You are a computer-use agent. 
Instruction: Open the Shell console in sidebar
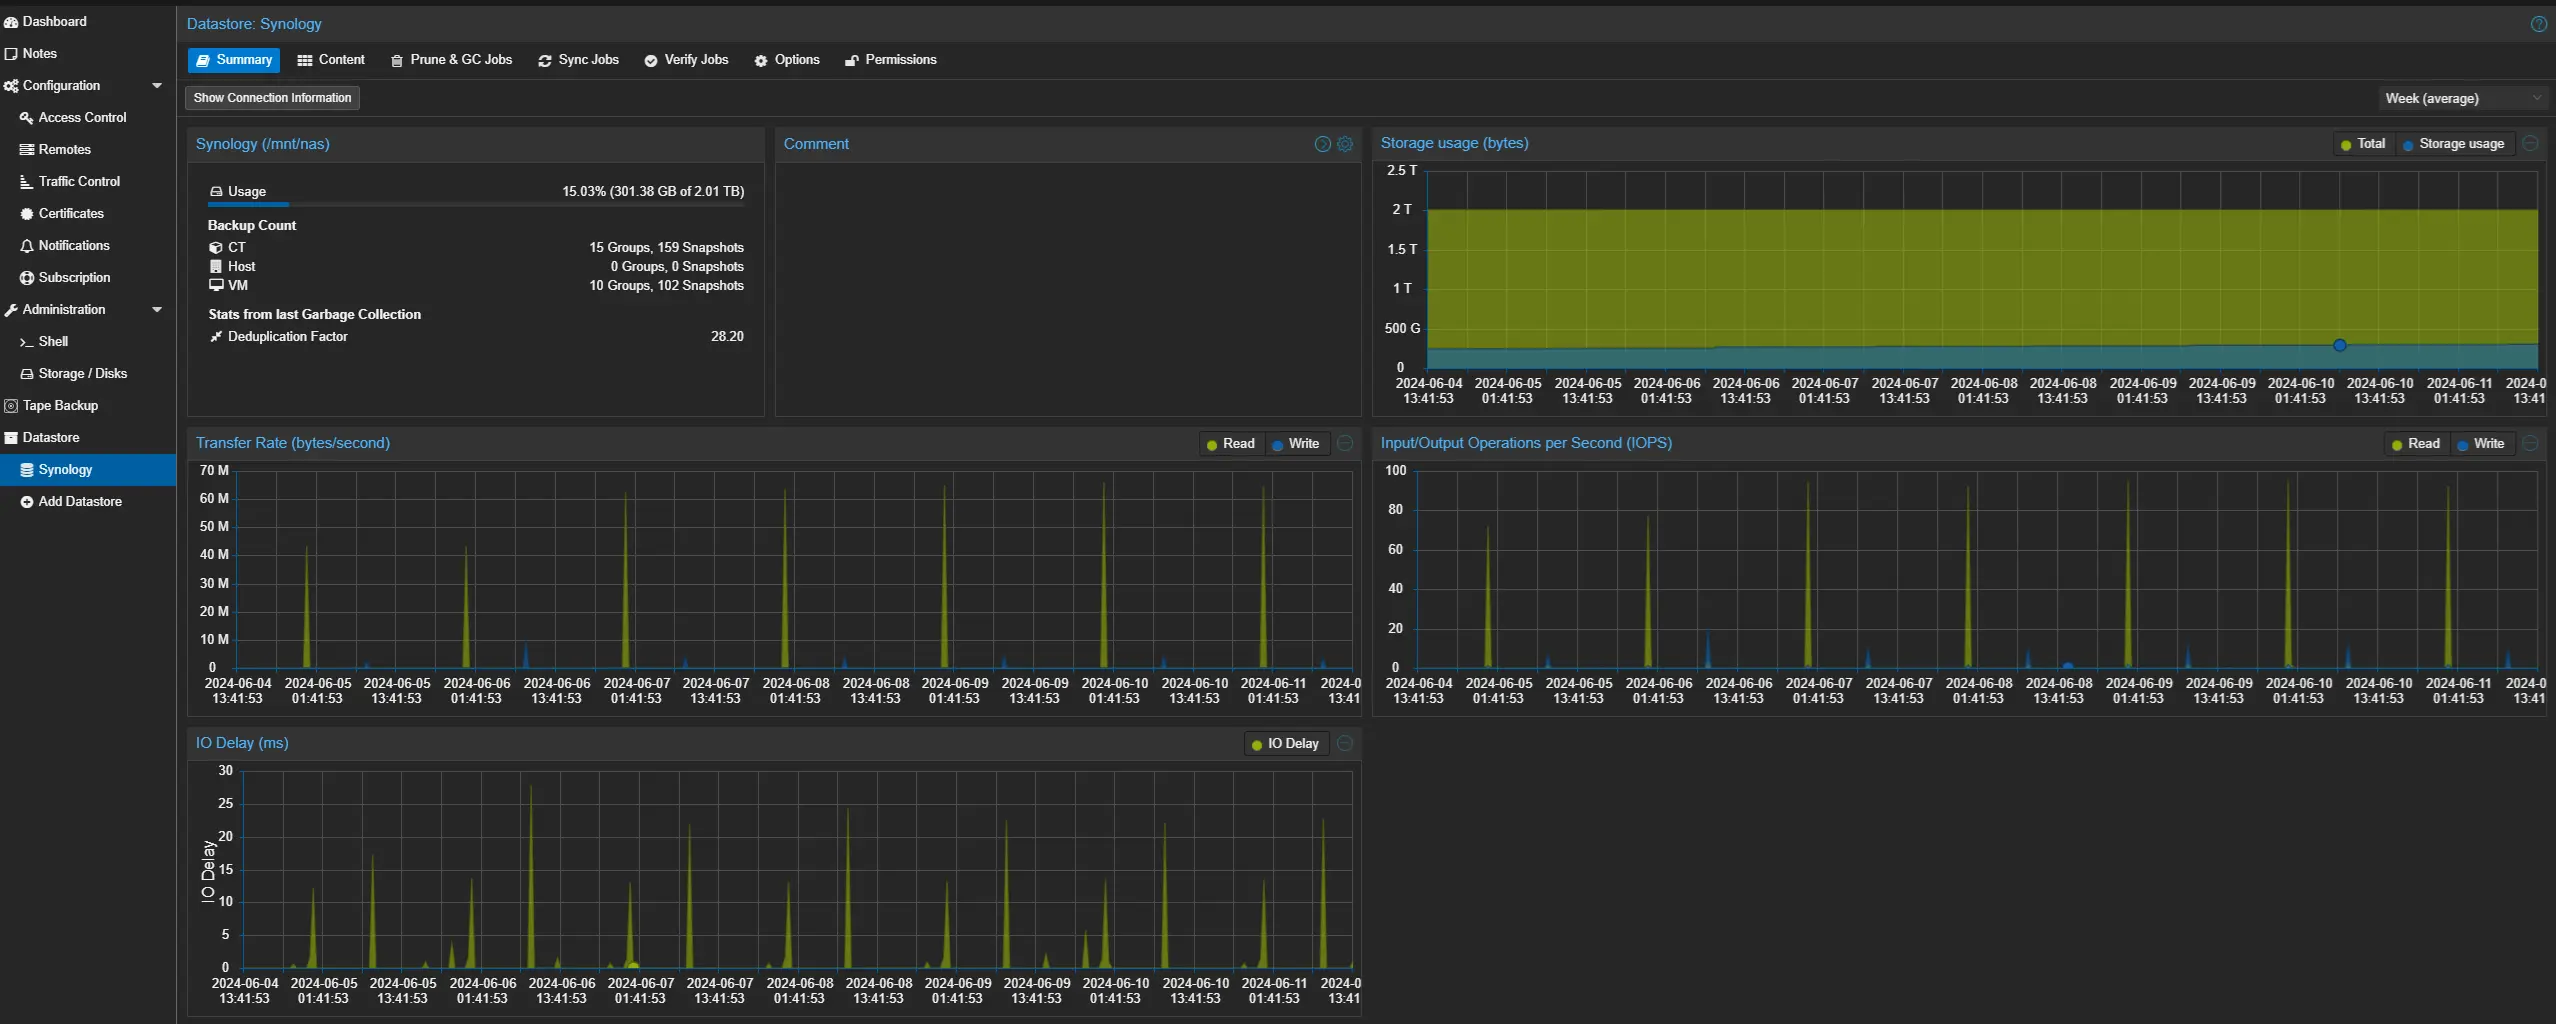pos(53,342)
